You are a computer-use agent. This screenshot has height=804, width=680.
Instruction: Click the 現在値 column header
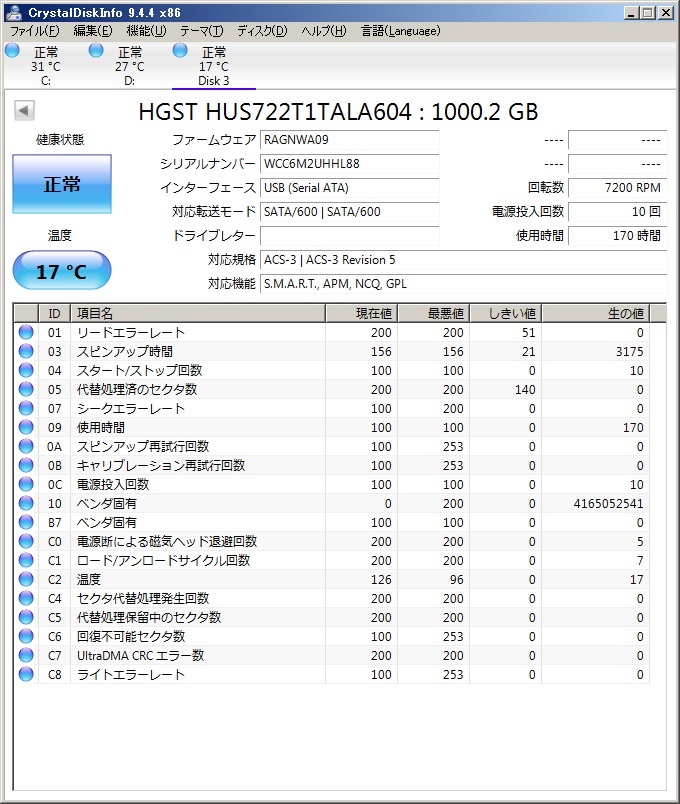click(362, 313)
